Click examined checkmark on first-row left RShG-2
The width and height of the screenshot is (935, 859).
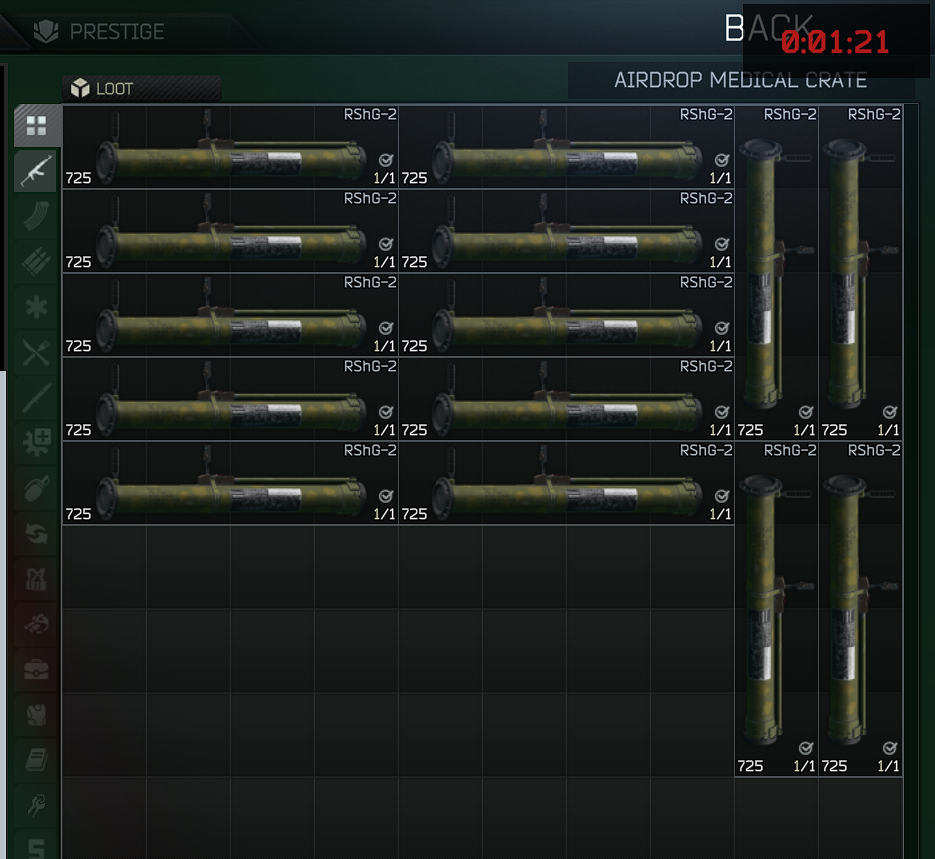click(386, 160)
